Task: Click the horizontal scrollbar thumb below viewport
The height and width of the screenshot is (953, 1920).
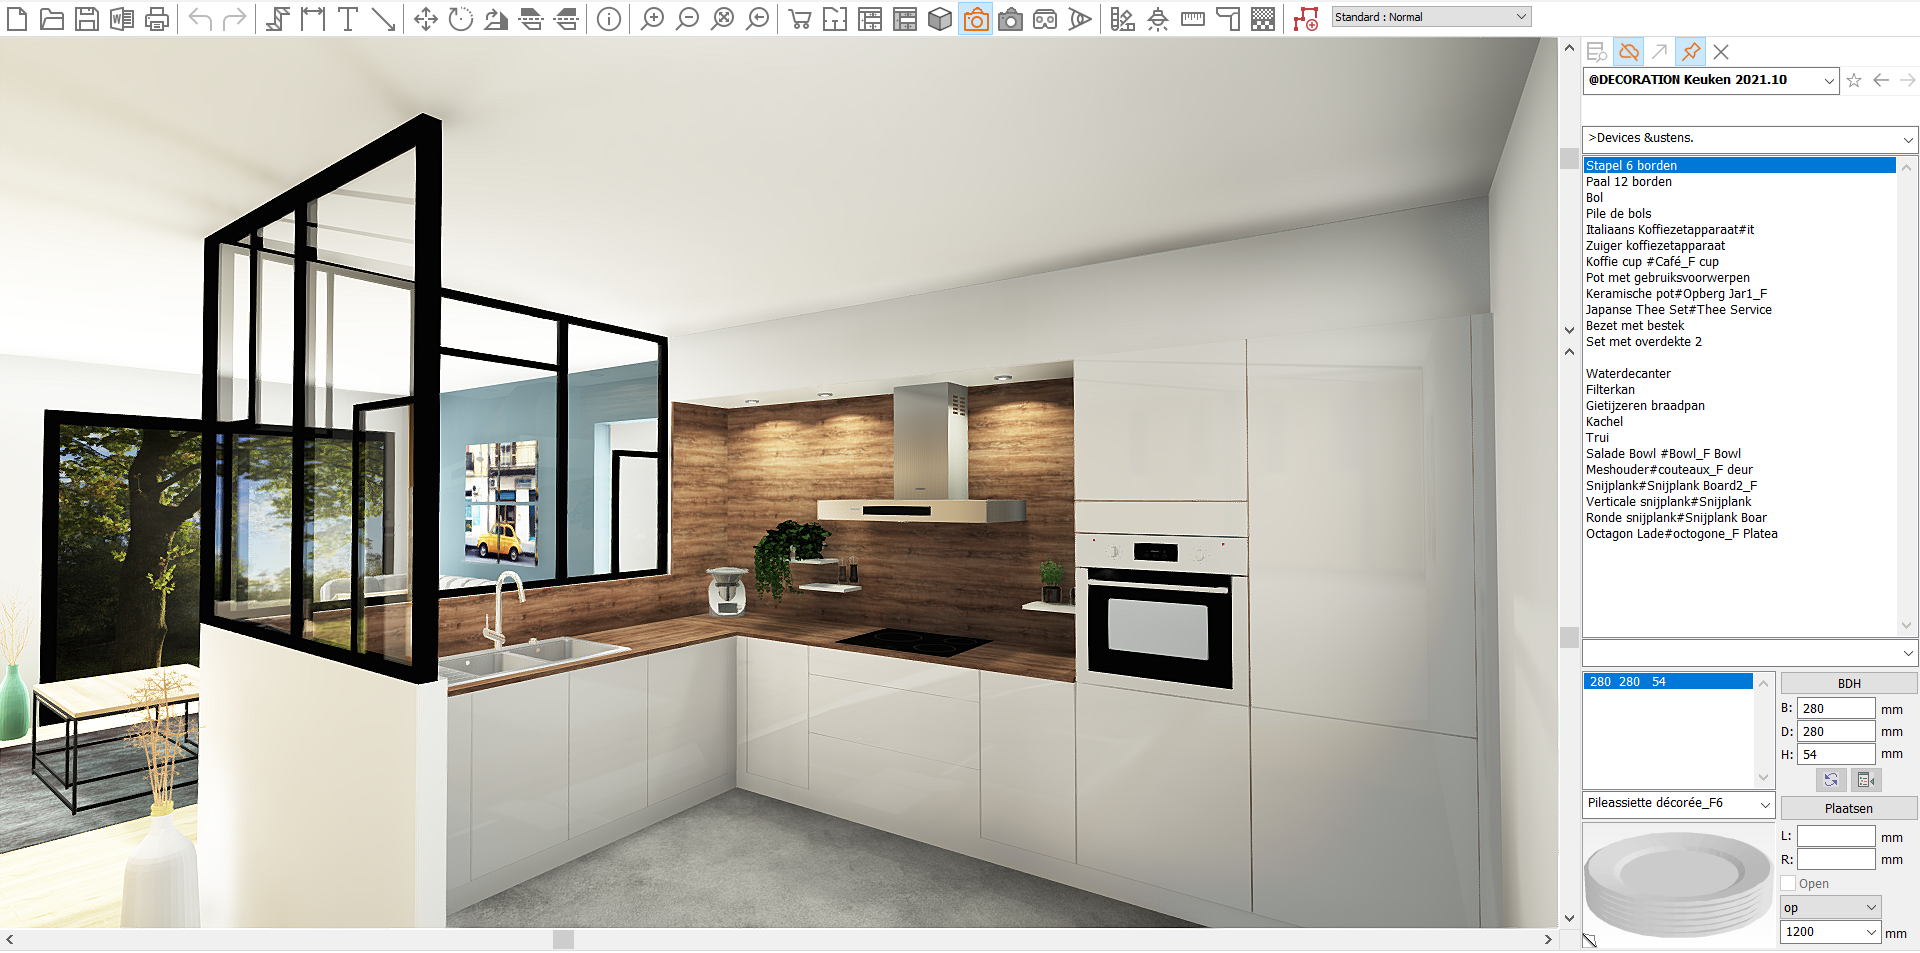Action: [563, 940]
